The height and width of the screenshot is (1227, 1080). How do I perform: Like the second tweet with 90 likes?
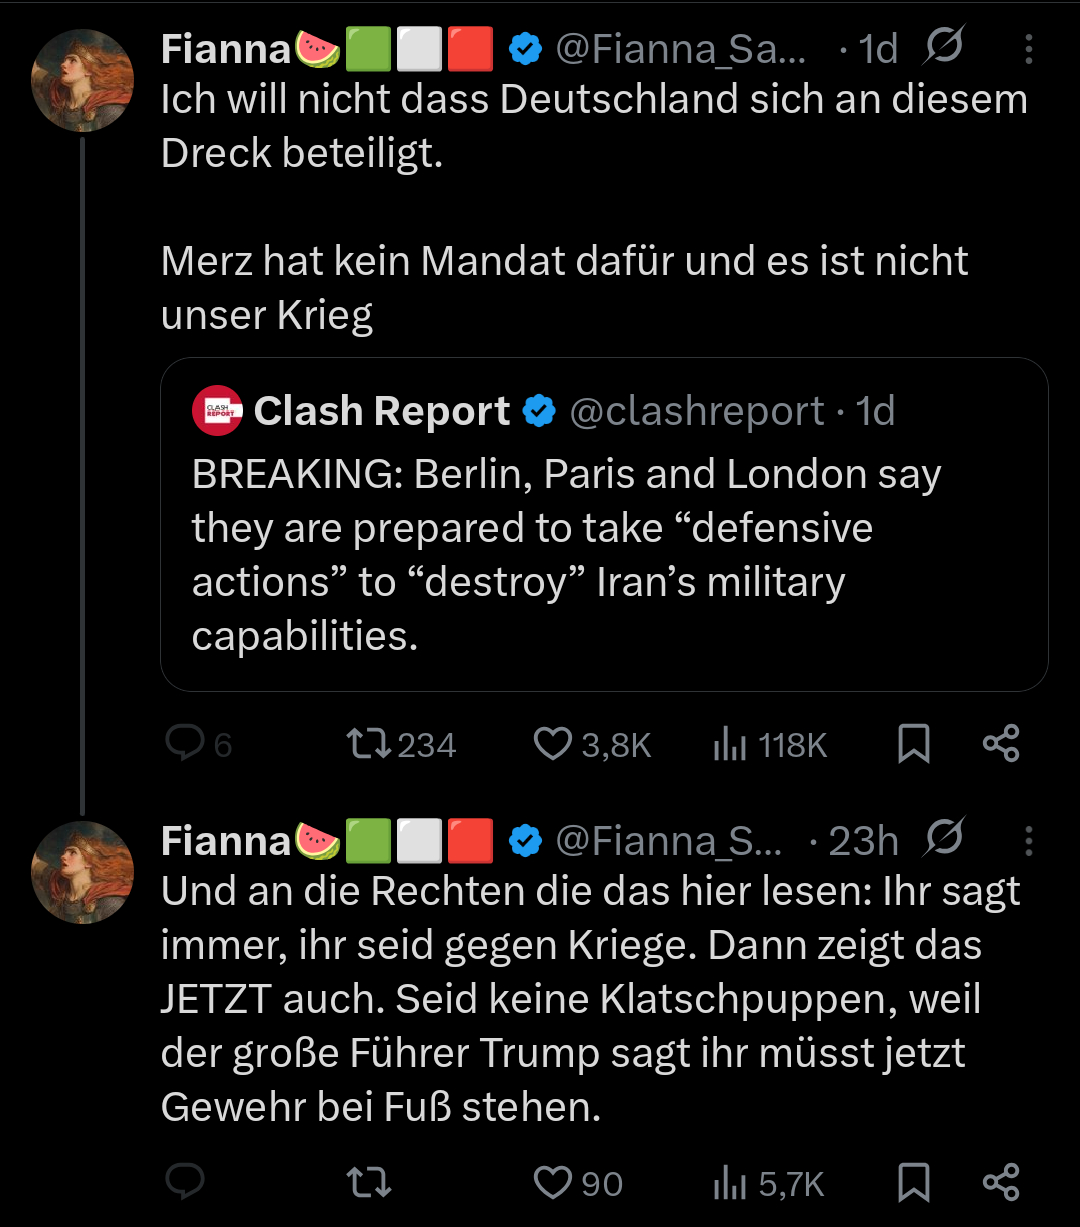click(552, 1183)
